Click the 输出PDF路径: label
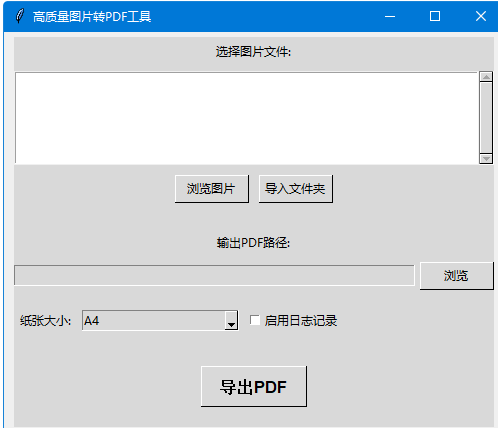Viewport: 498px width, 428px height. coord(253,243)
